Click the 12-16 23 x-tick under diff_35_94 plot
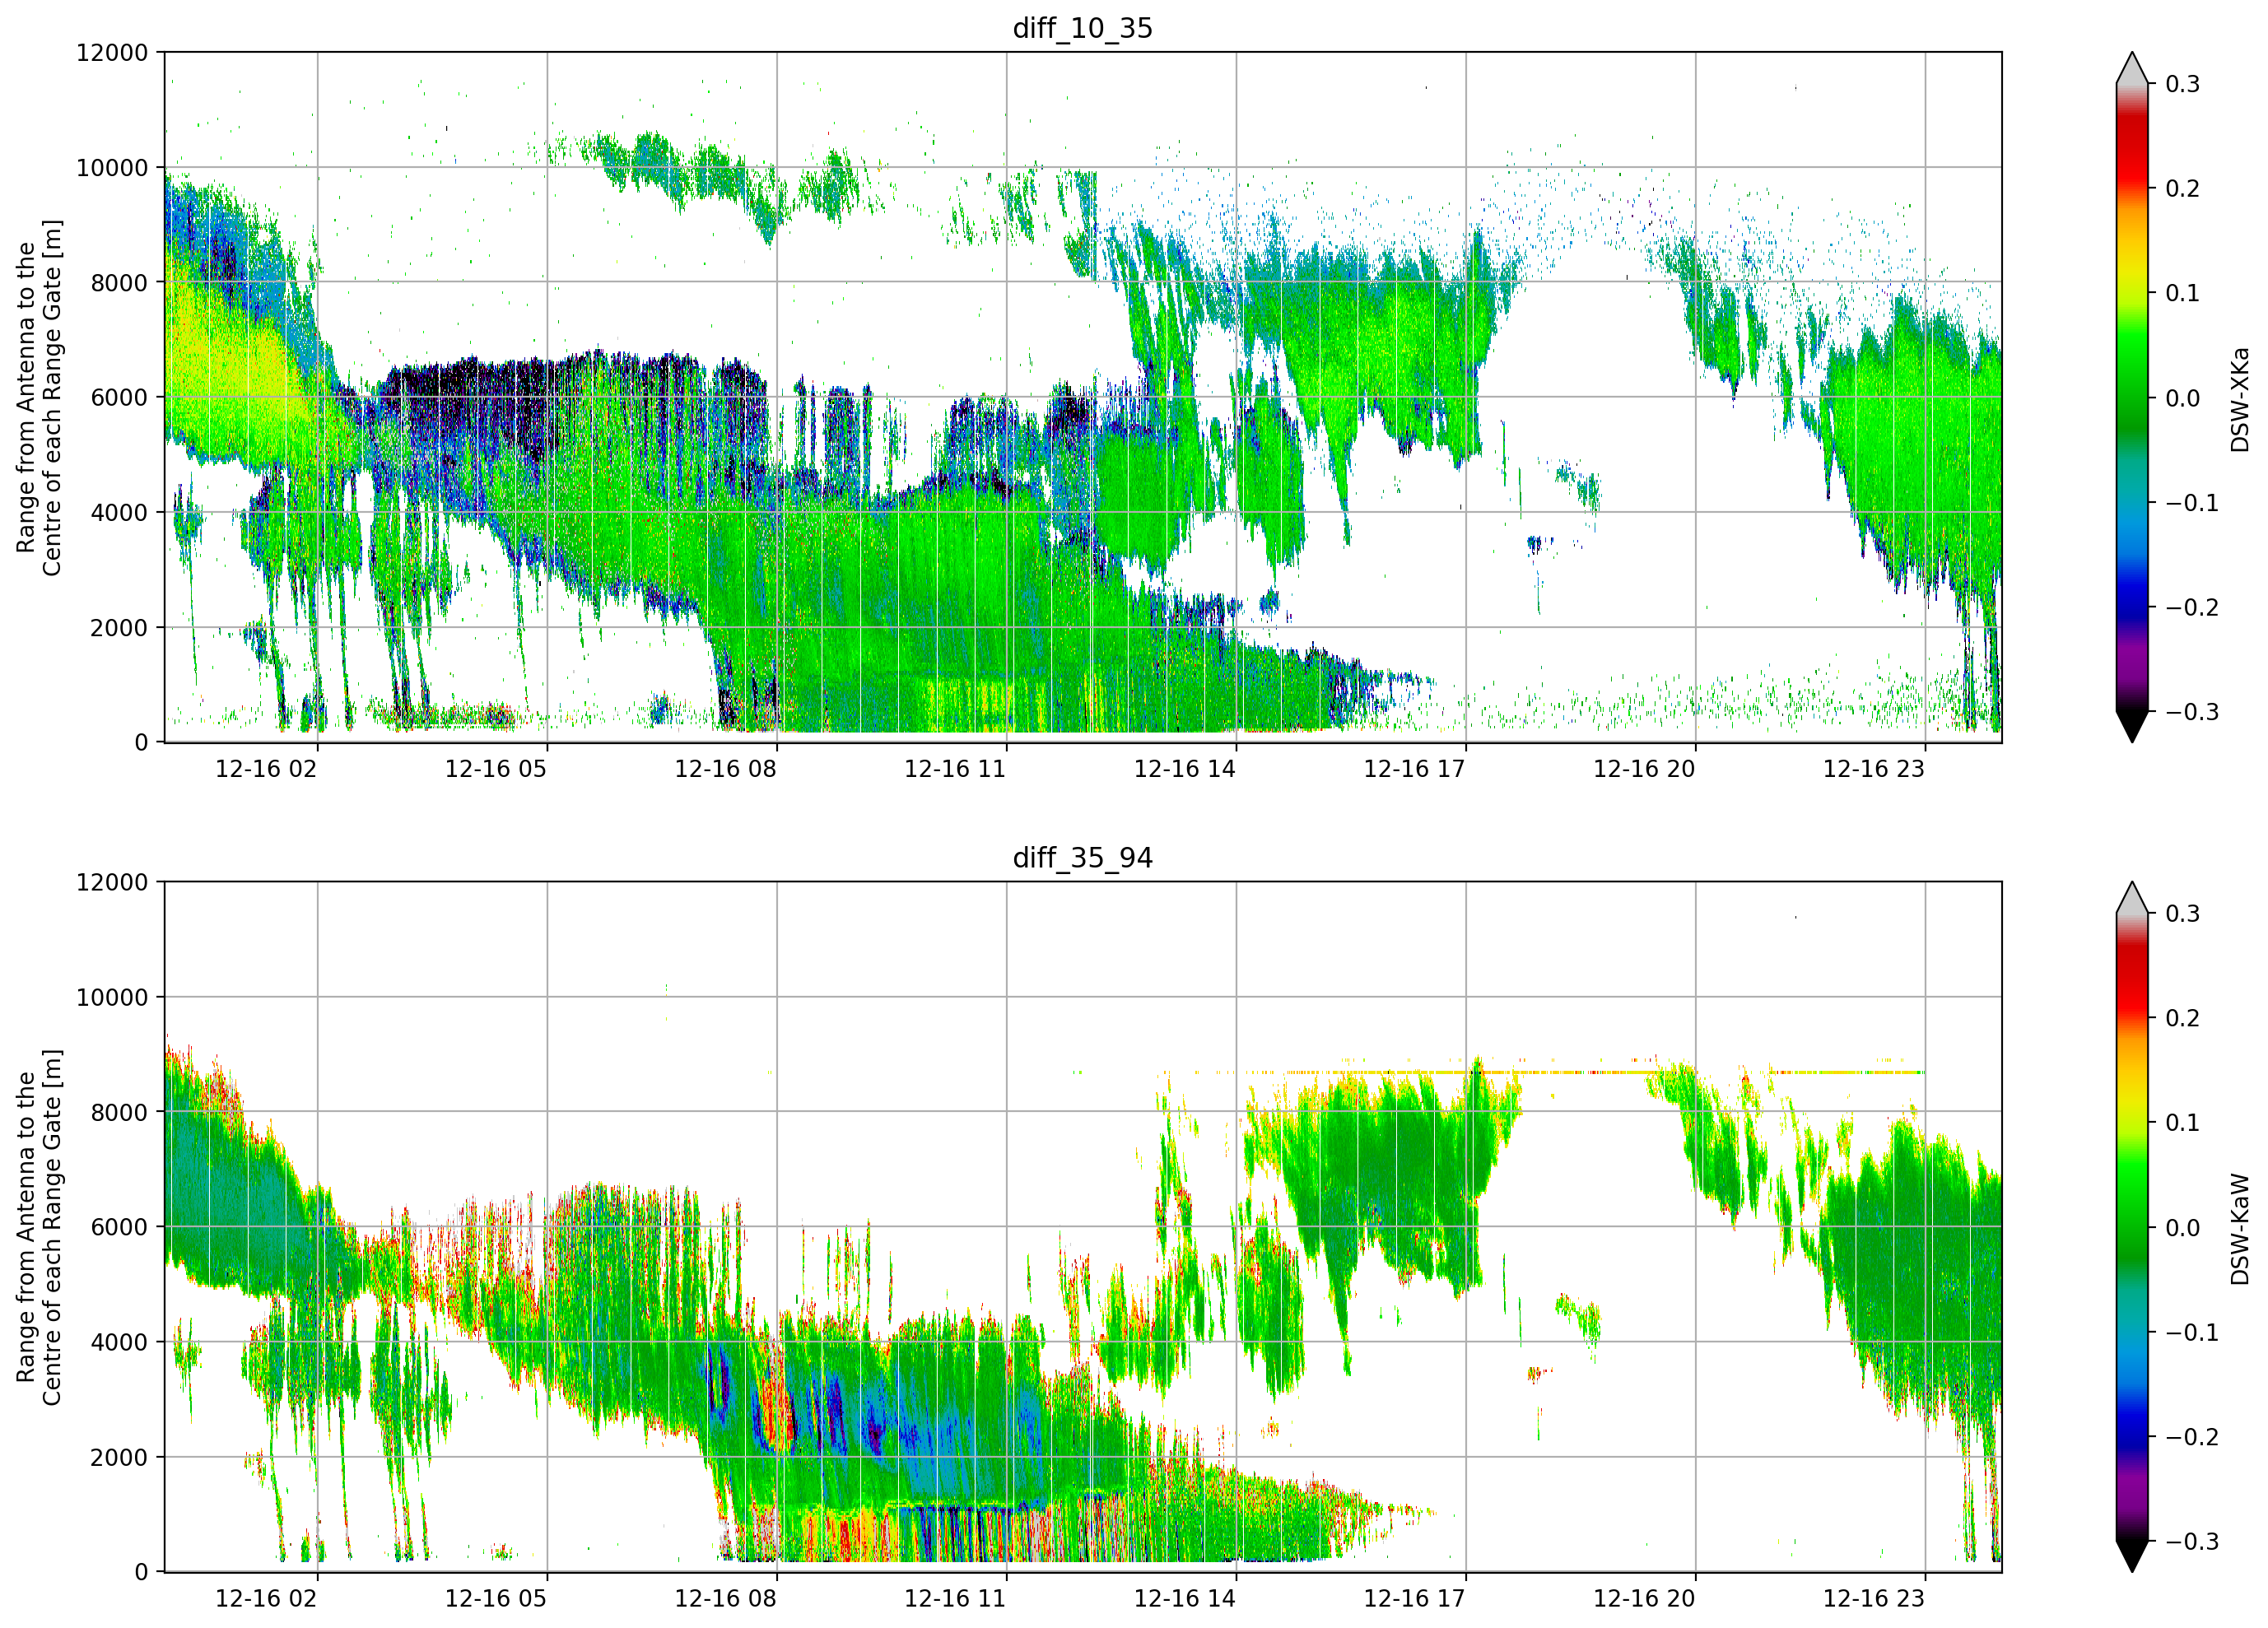The height and width of the screenshot is (1628, 2268). pos(1874,1599)
